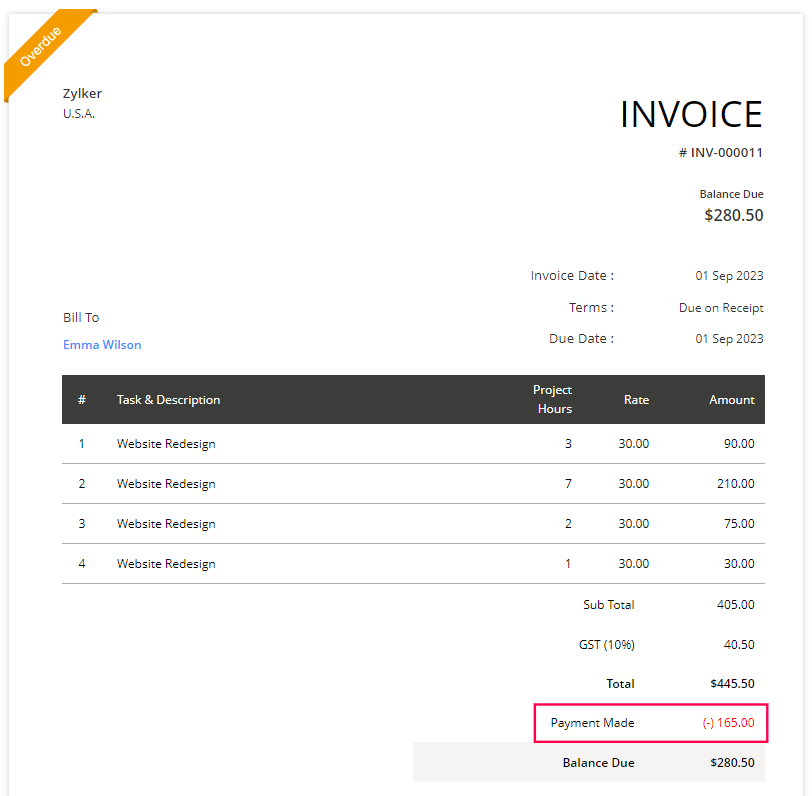Click the Balance Due $280.50 amount at top
The height and width of the screenshot is (796, 812).
coord(733,215)
